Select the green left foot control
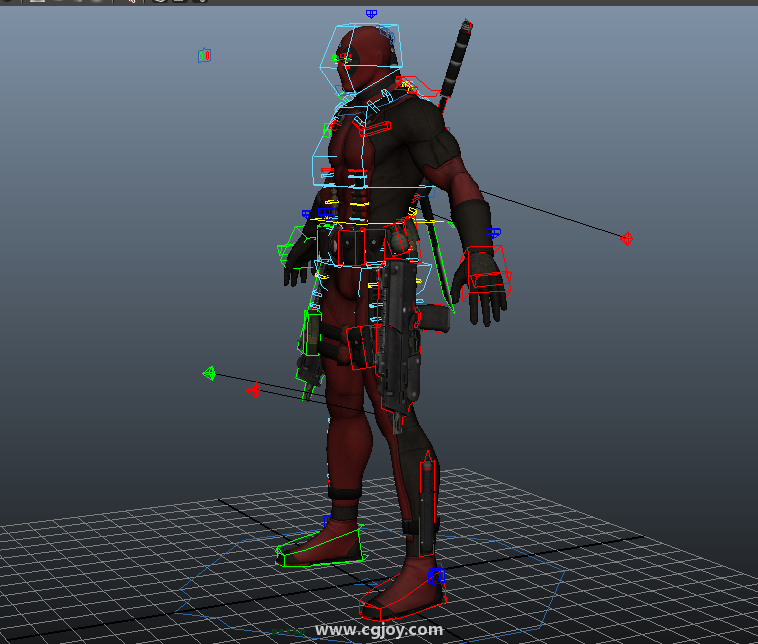758x644 pixels. pos(320,546)
